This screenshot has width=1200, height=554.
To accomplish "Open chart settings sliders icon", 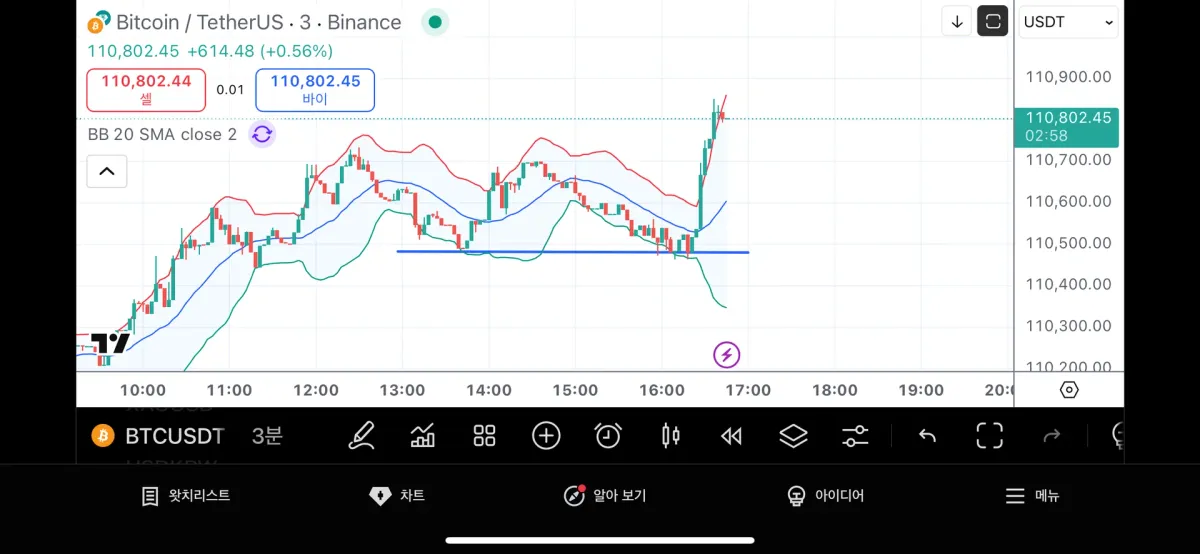I will (x=855, y=435).
